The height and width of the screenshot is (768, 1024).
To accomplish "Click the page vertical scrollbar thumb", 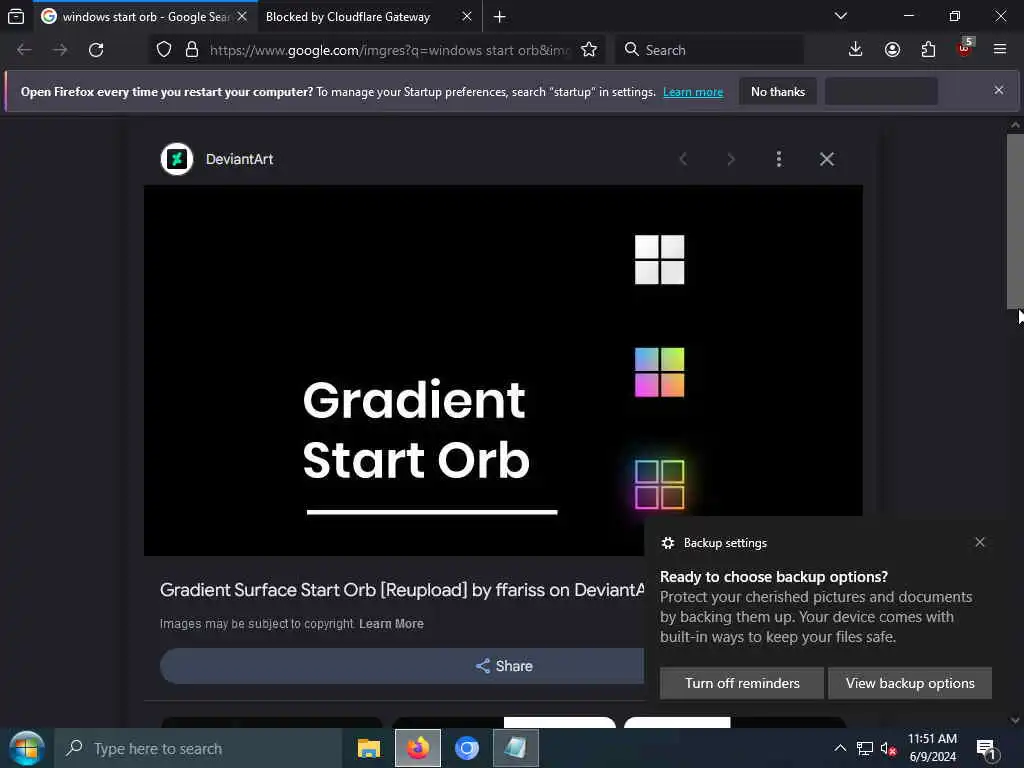I will tap(1014, 221).
